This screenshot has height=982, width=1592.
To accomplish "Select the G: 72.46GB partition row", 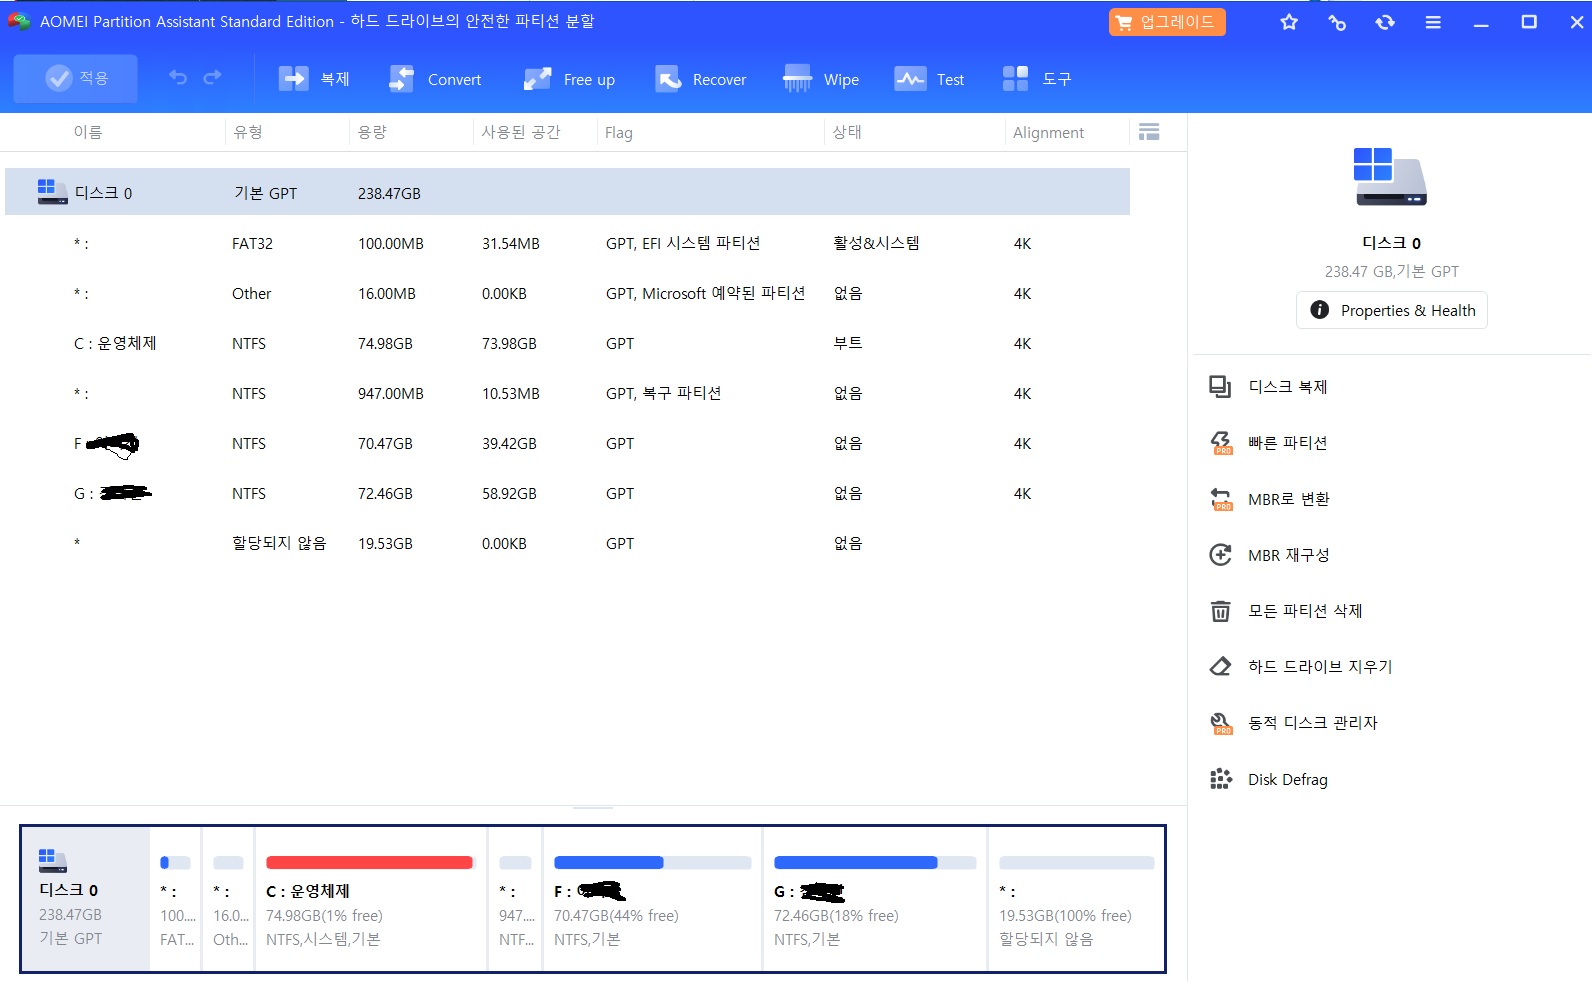I will point(567,493).
